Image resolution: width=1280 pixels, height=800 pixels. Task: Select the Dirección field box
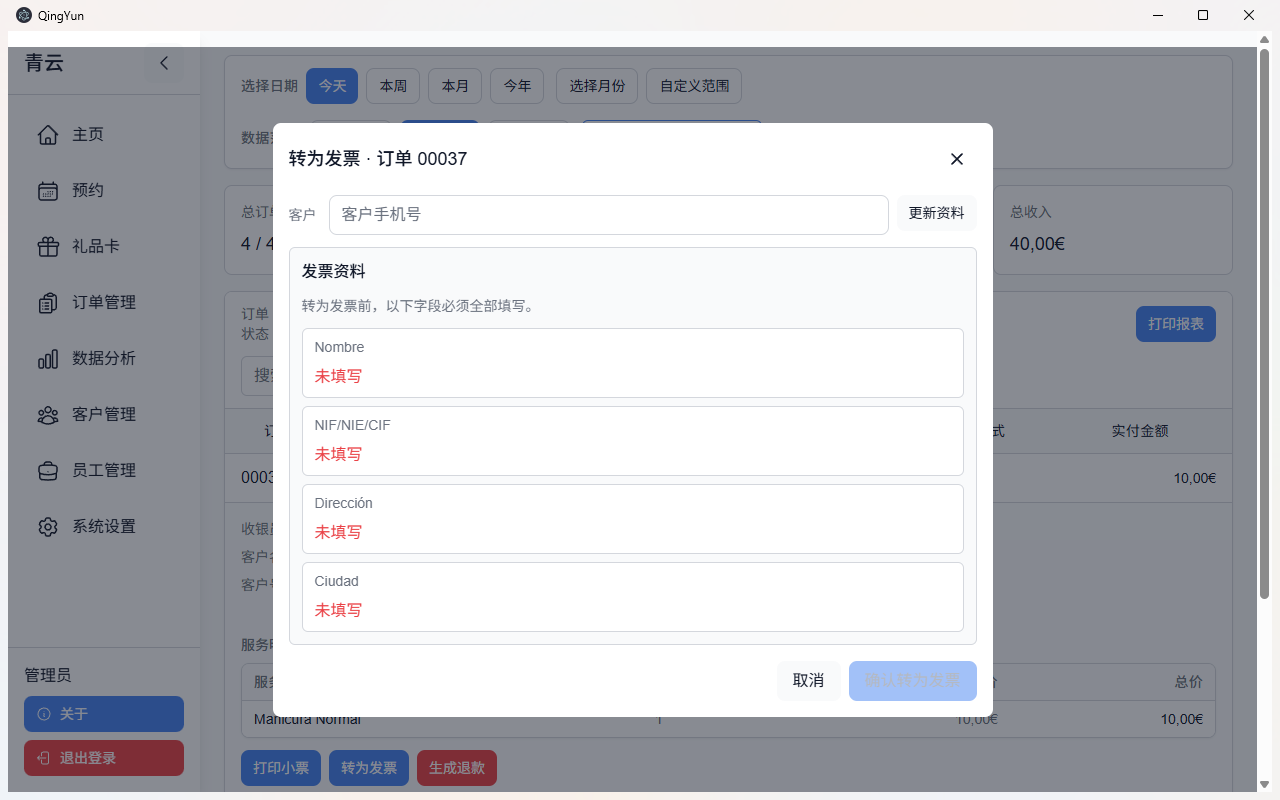[633, 519]
